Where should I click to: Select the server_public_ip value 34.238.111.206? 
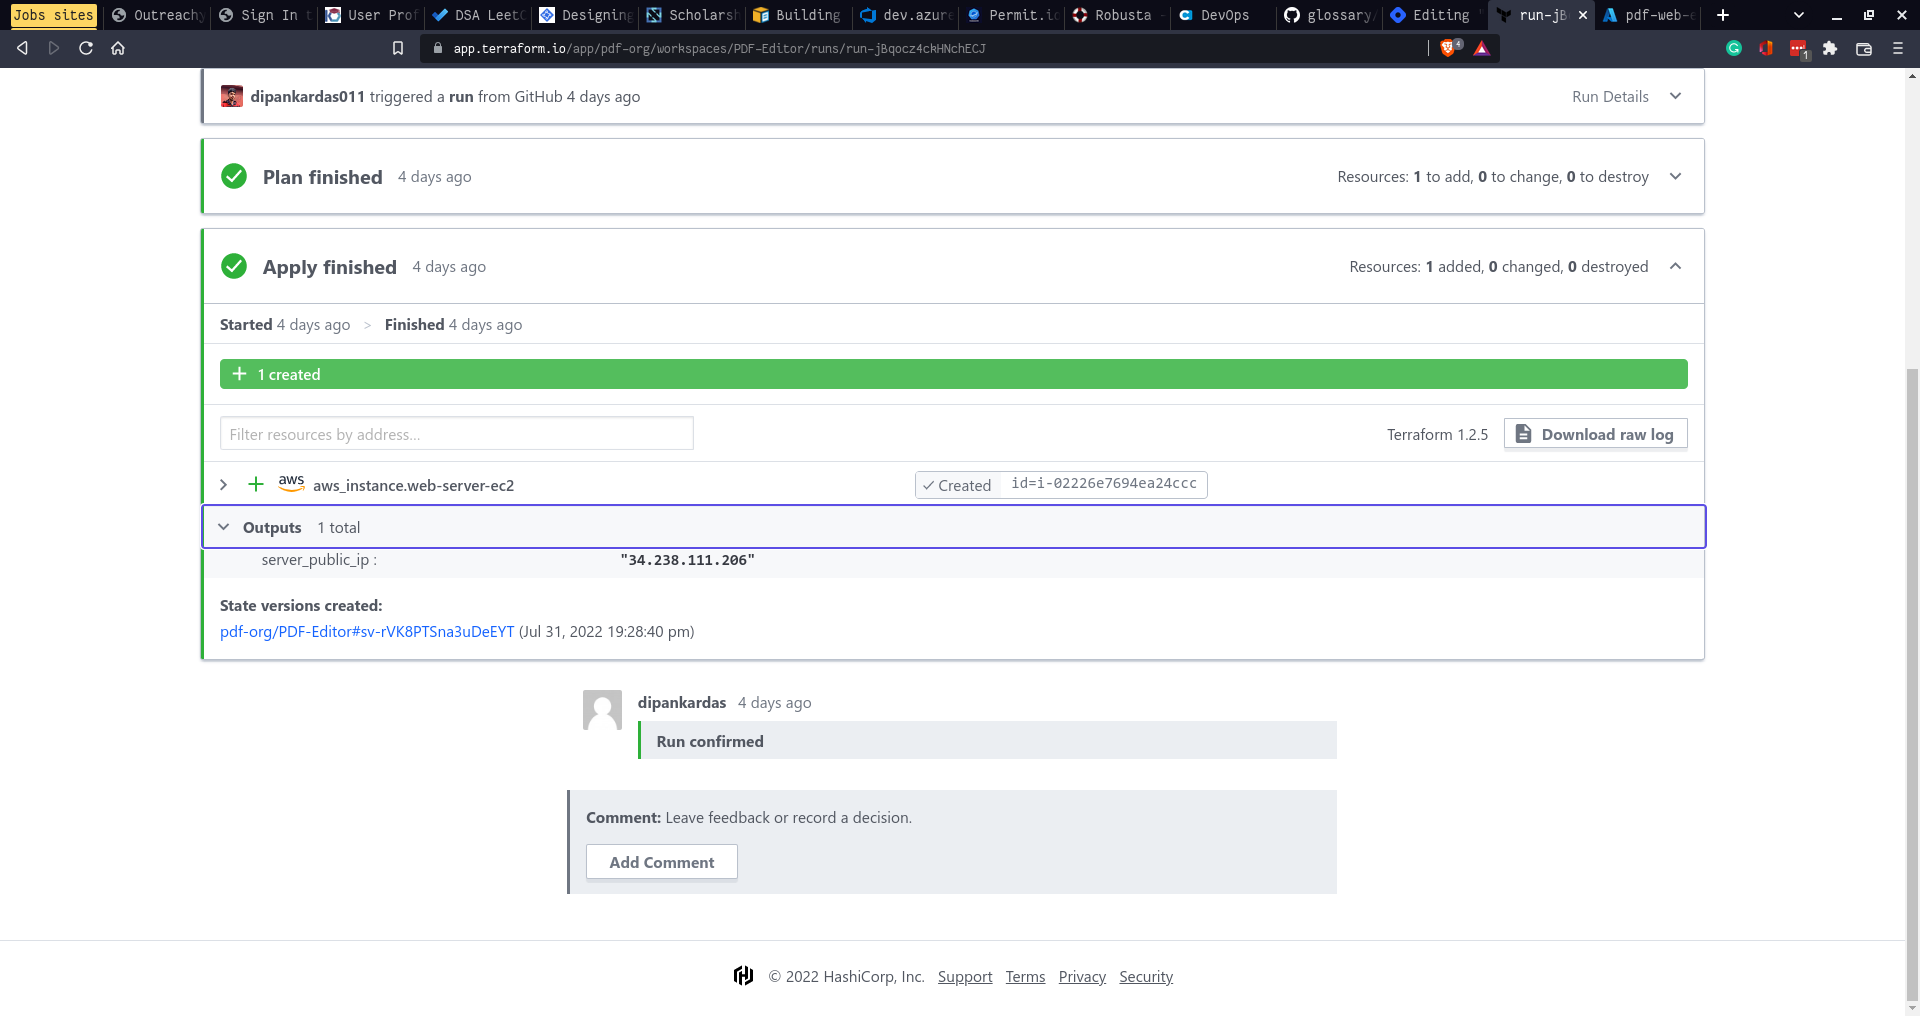click(688, 560)
